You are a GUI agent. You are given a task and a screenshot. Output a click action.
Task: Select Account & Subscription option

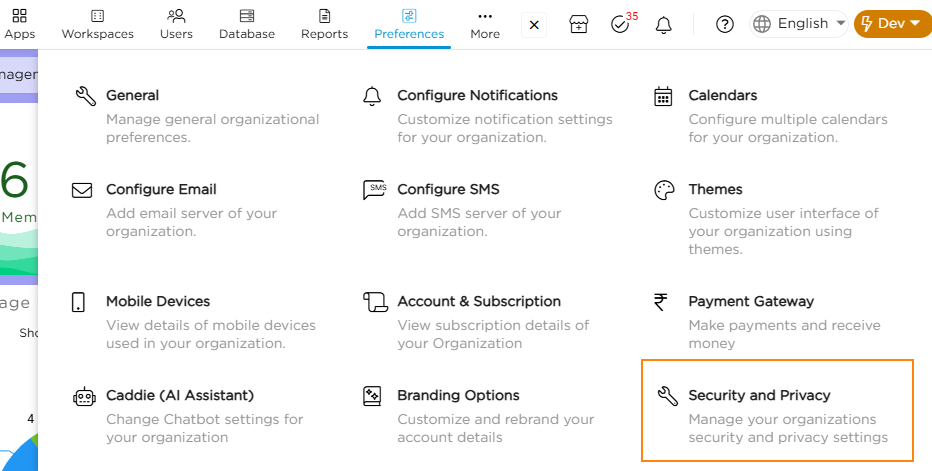478,302
